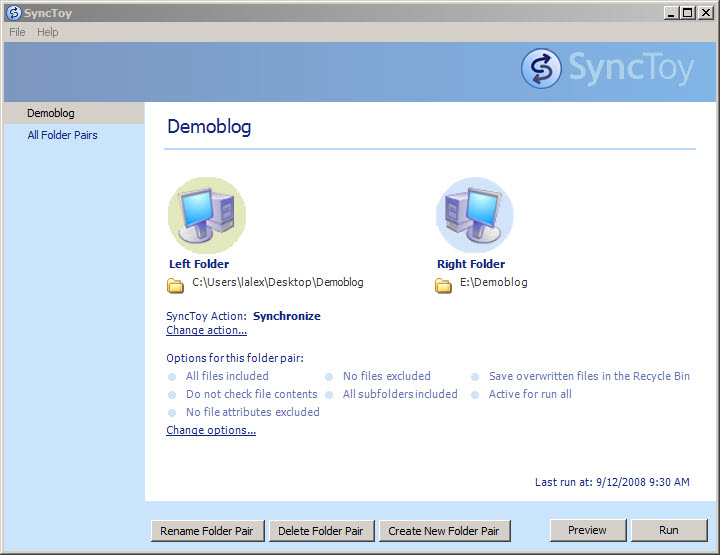Image resolution: width=720 pixels, height=555 pixels.
Task: Click the Left Folder computer icon
Action: click(207, 215)
